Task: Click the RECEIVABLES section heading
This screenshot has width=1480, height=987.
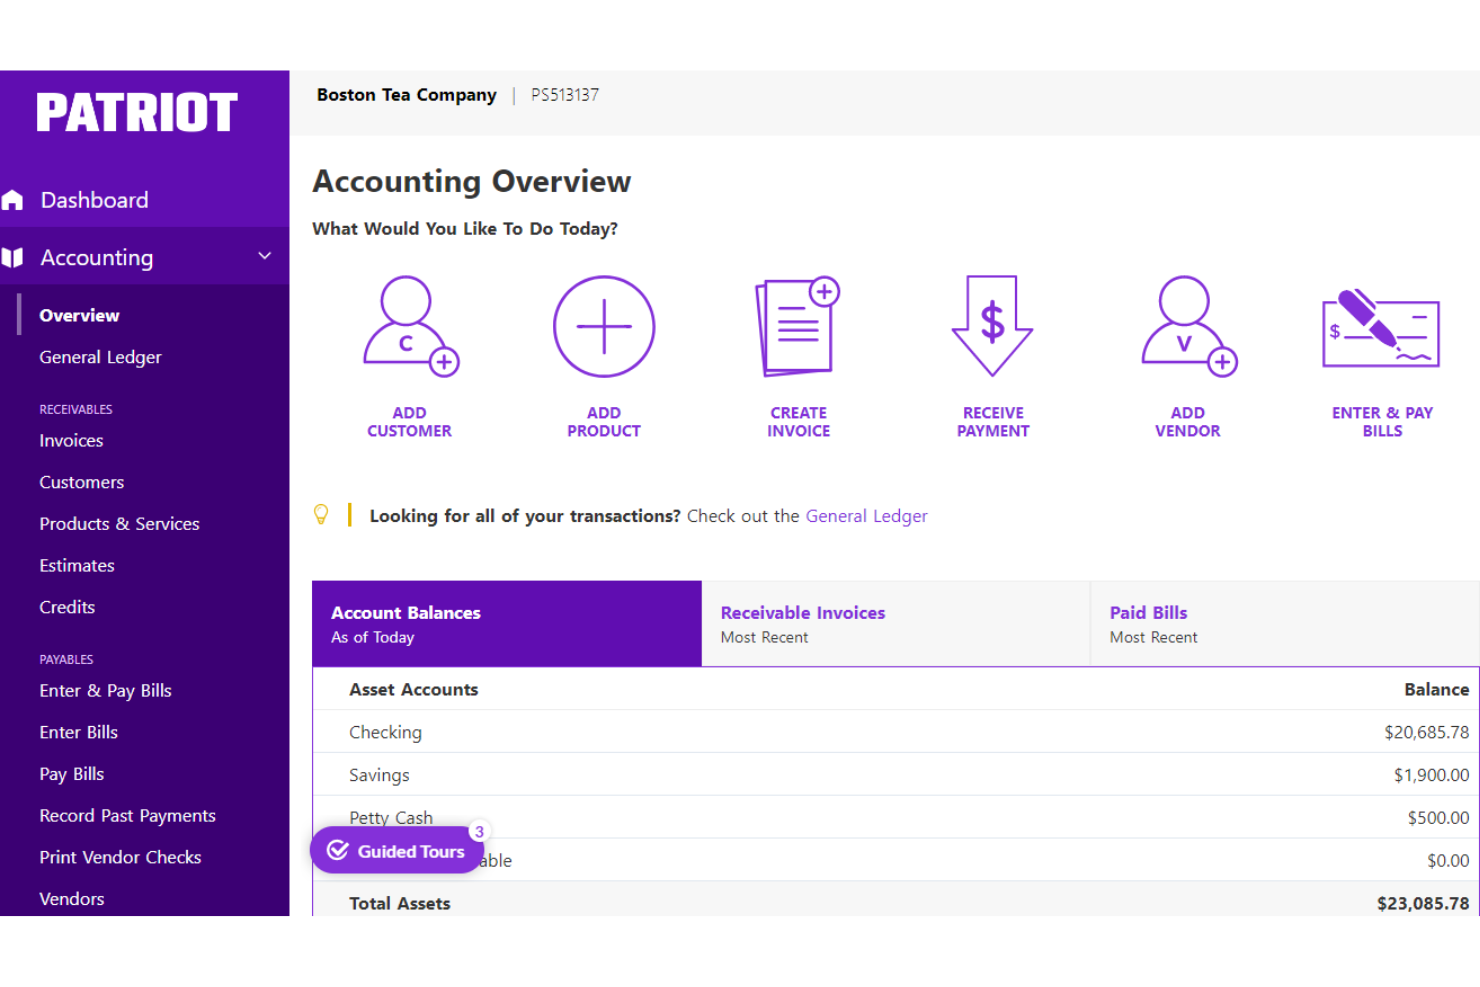Action: pyautogui.click(x=76, y=410)
